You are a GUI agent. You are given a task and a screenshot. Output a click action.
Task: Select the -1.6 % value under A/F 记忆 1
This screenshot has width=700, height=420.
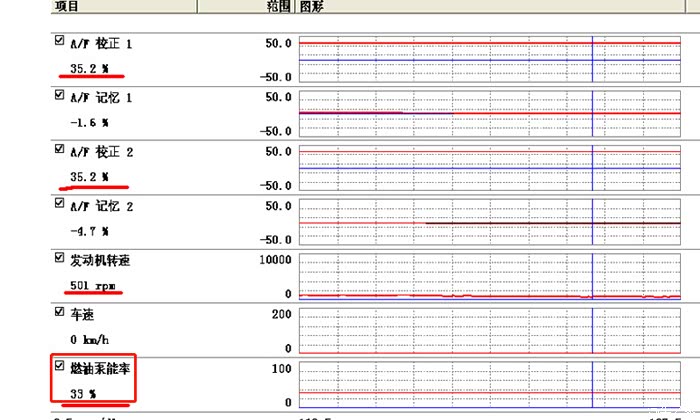coord(89,123)
